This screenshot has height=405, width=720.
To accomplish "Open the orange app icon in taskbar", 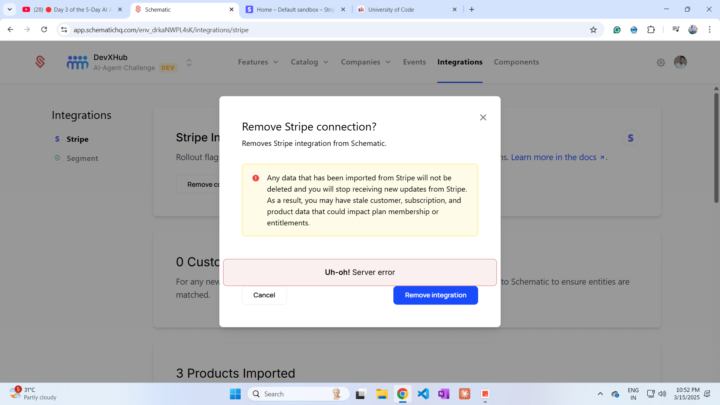I will 464,394.
